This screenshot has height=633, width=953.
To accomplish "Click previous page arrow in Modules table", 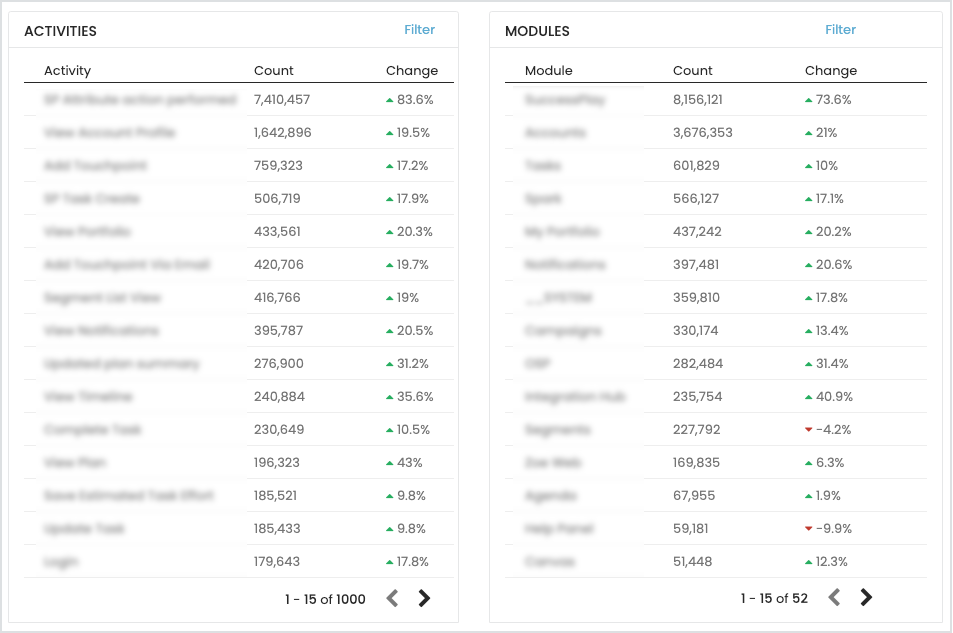I will (834, 597).
